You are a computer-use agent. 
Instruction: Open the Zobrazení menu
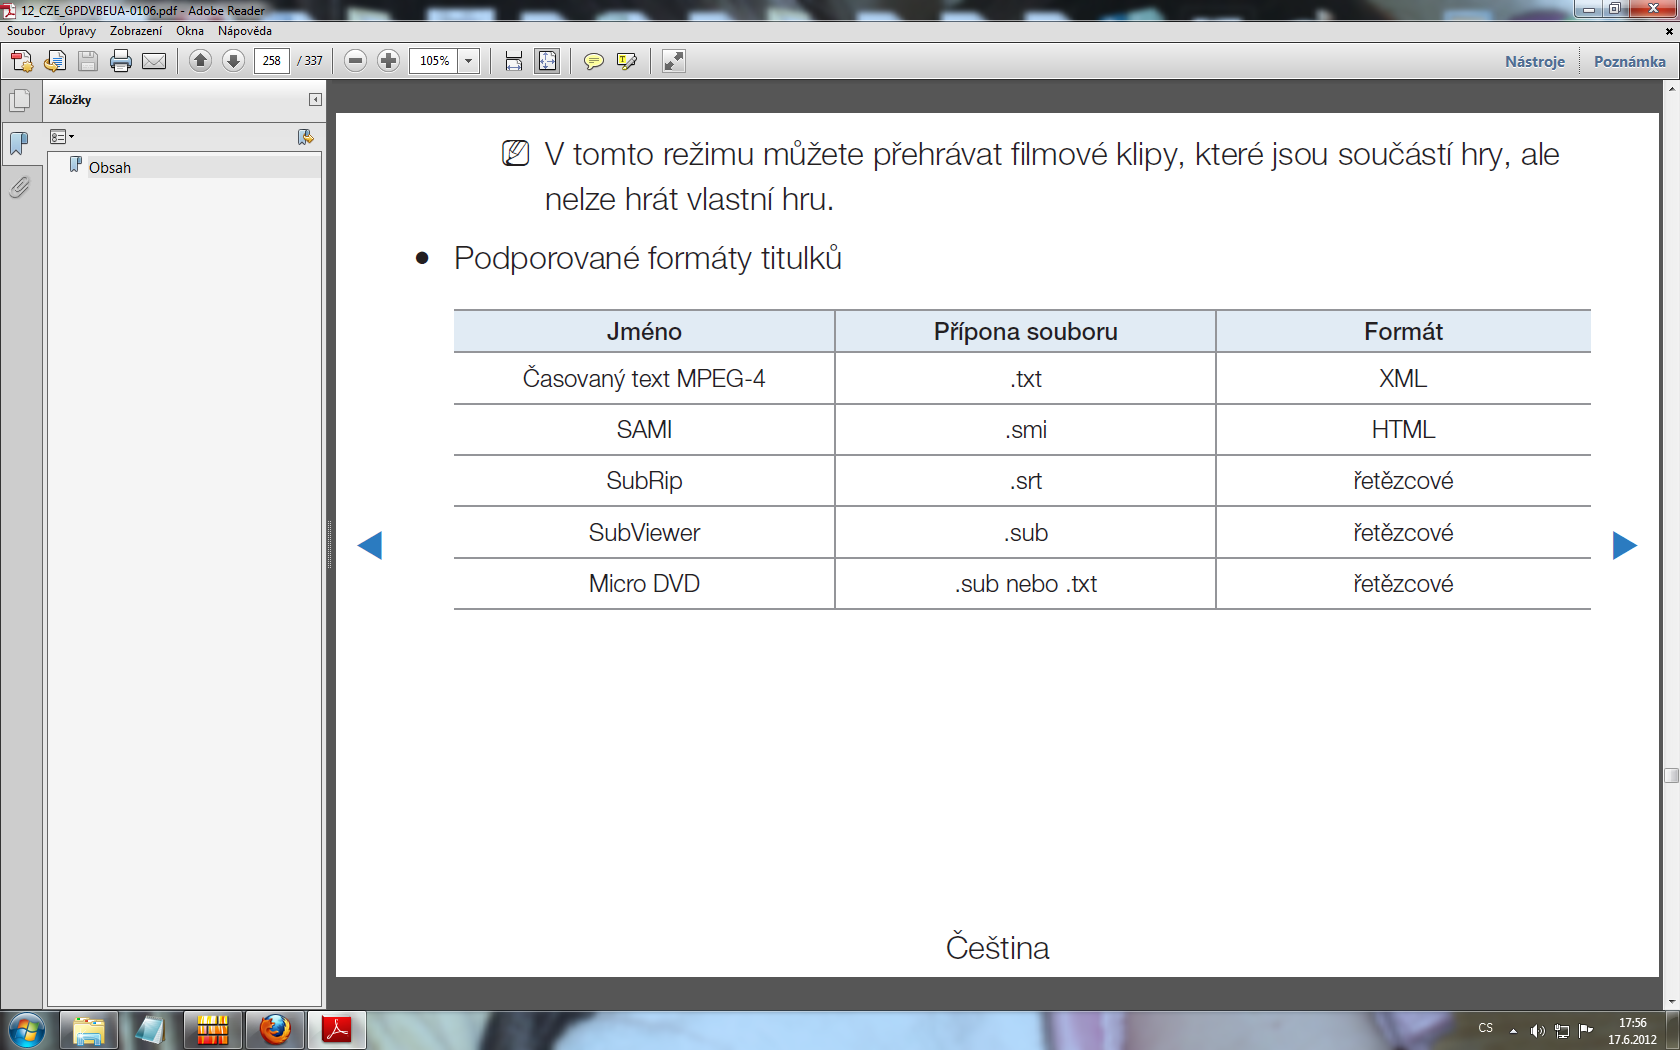[136, 31]
